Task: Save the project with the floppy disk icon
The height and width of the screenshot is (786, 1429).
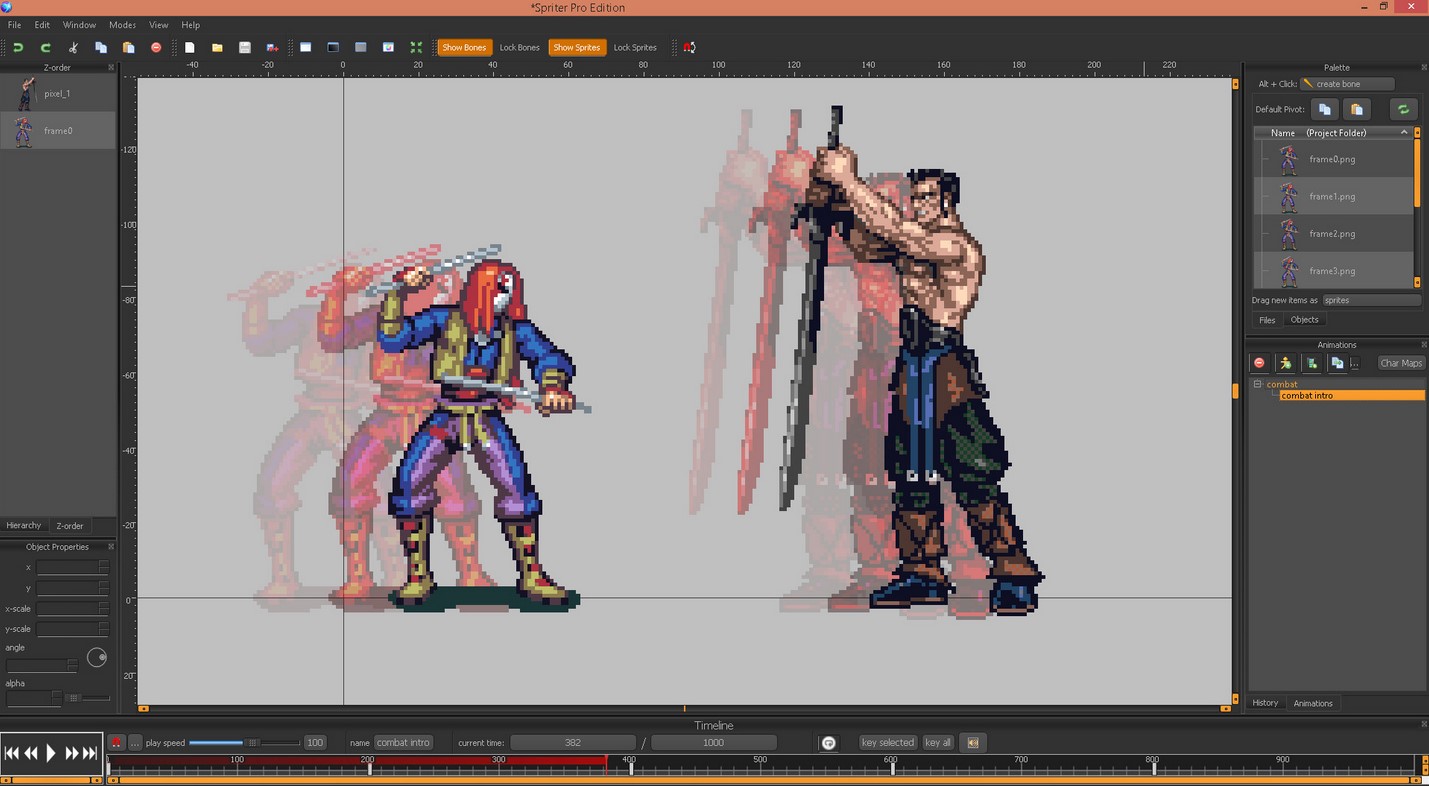Action: click(244, 47)
